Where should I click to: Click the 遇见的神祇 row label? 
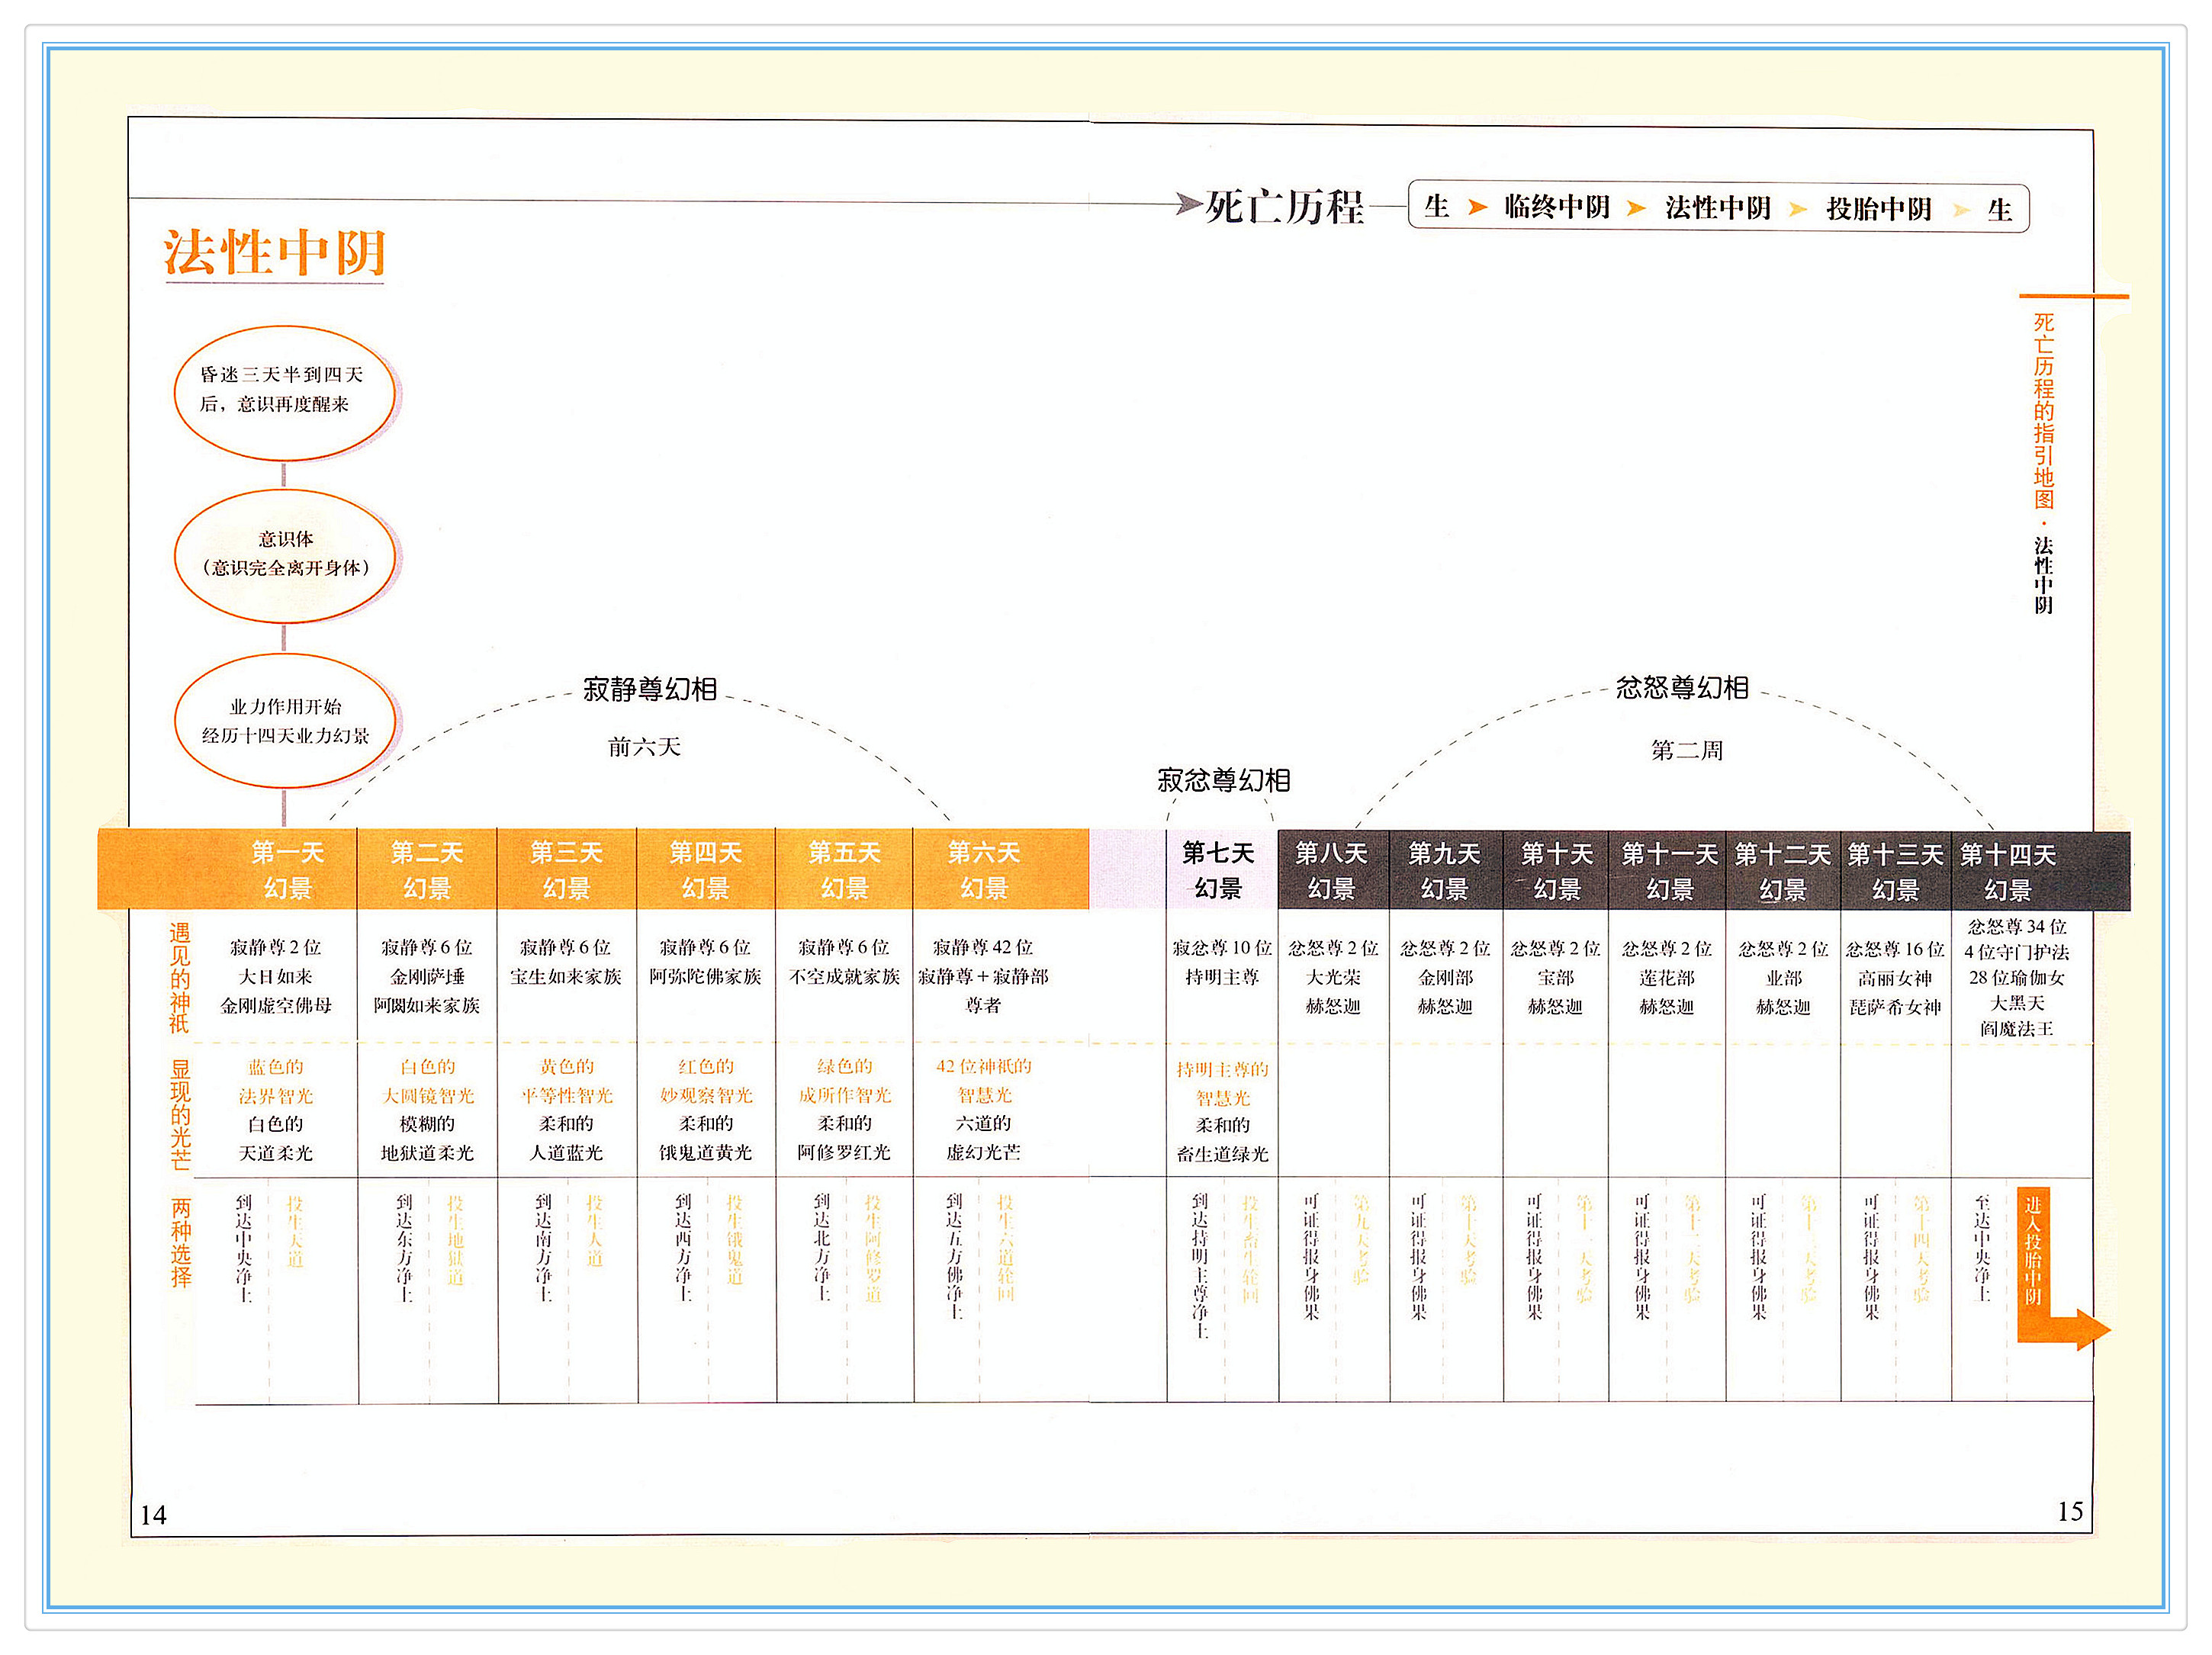click(x=180, y=978)
